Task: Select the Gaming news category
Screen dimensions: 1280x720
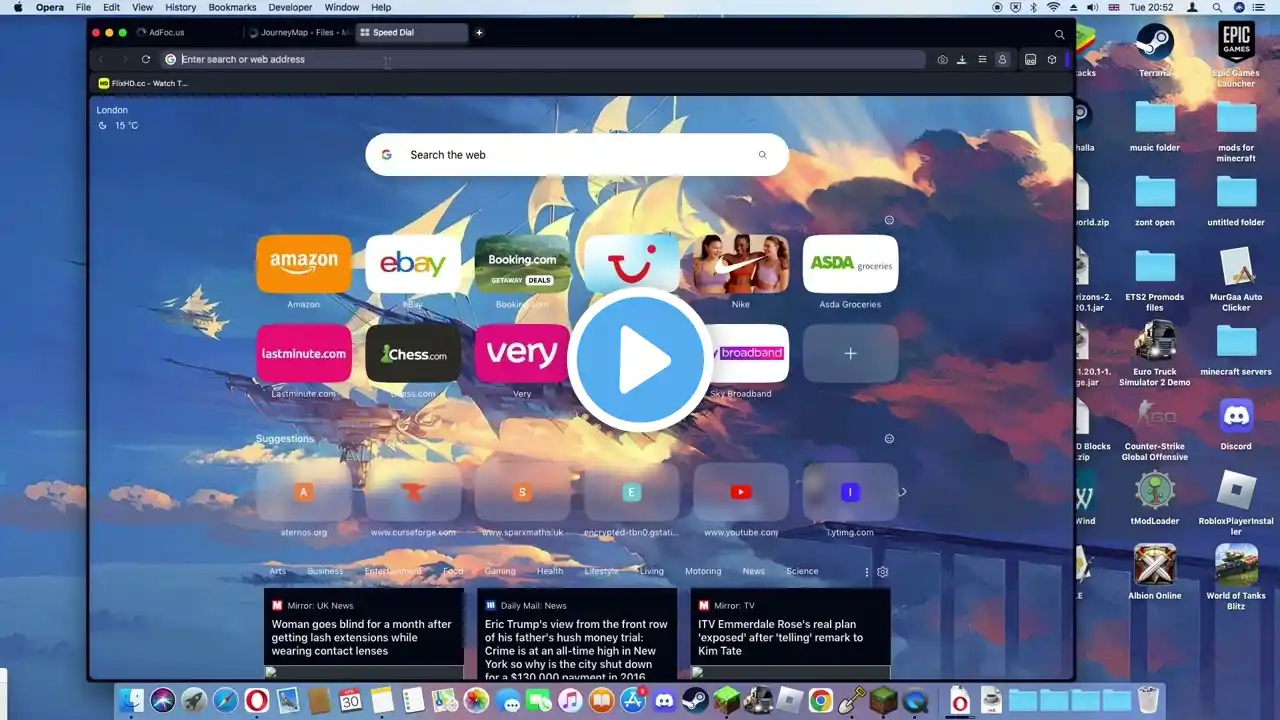Action: (500, 572)
